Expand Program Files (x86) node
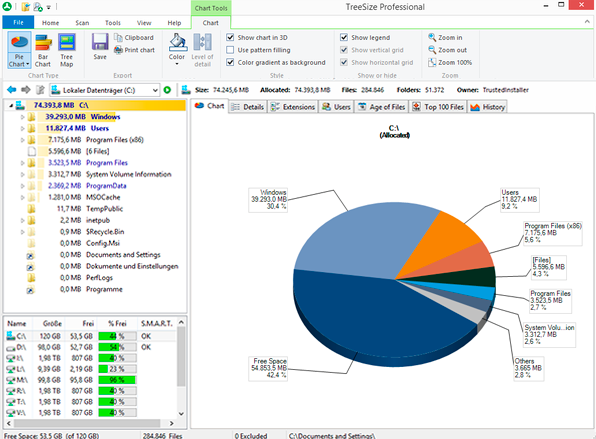The image size is (596, 439). tap(22, 140)
